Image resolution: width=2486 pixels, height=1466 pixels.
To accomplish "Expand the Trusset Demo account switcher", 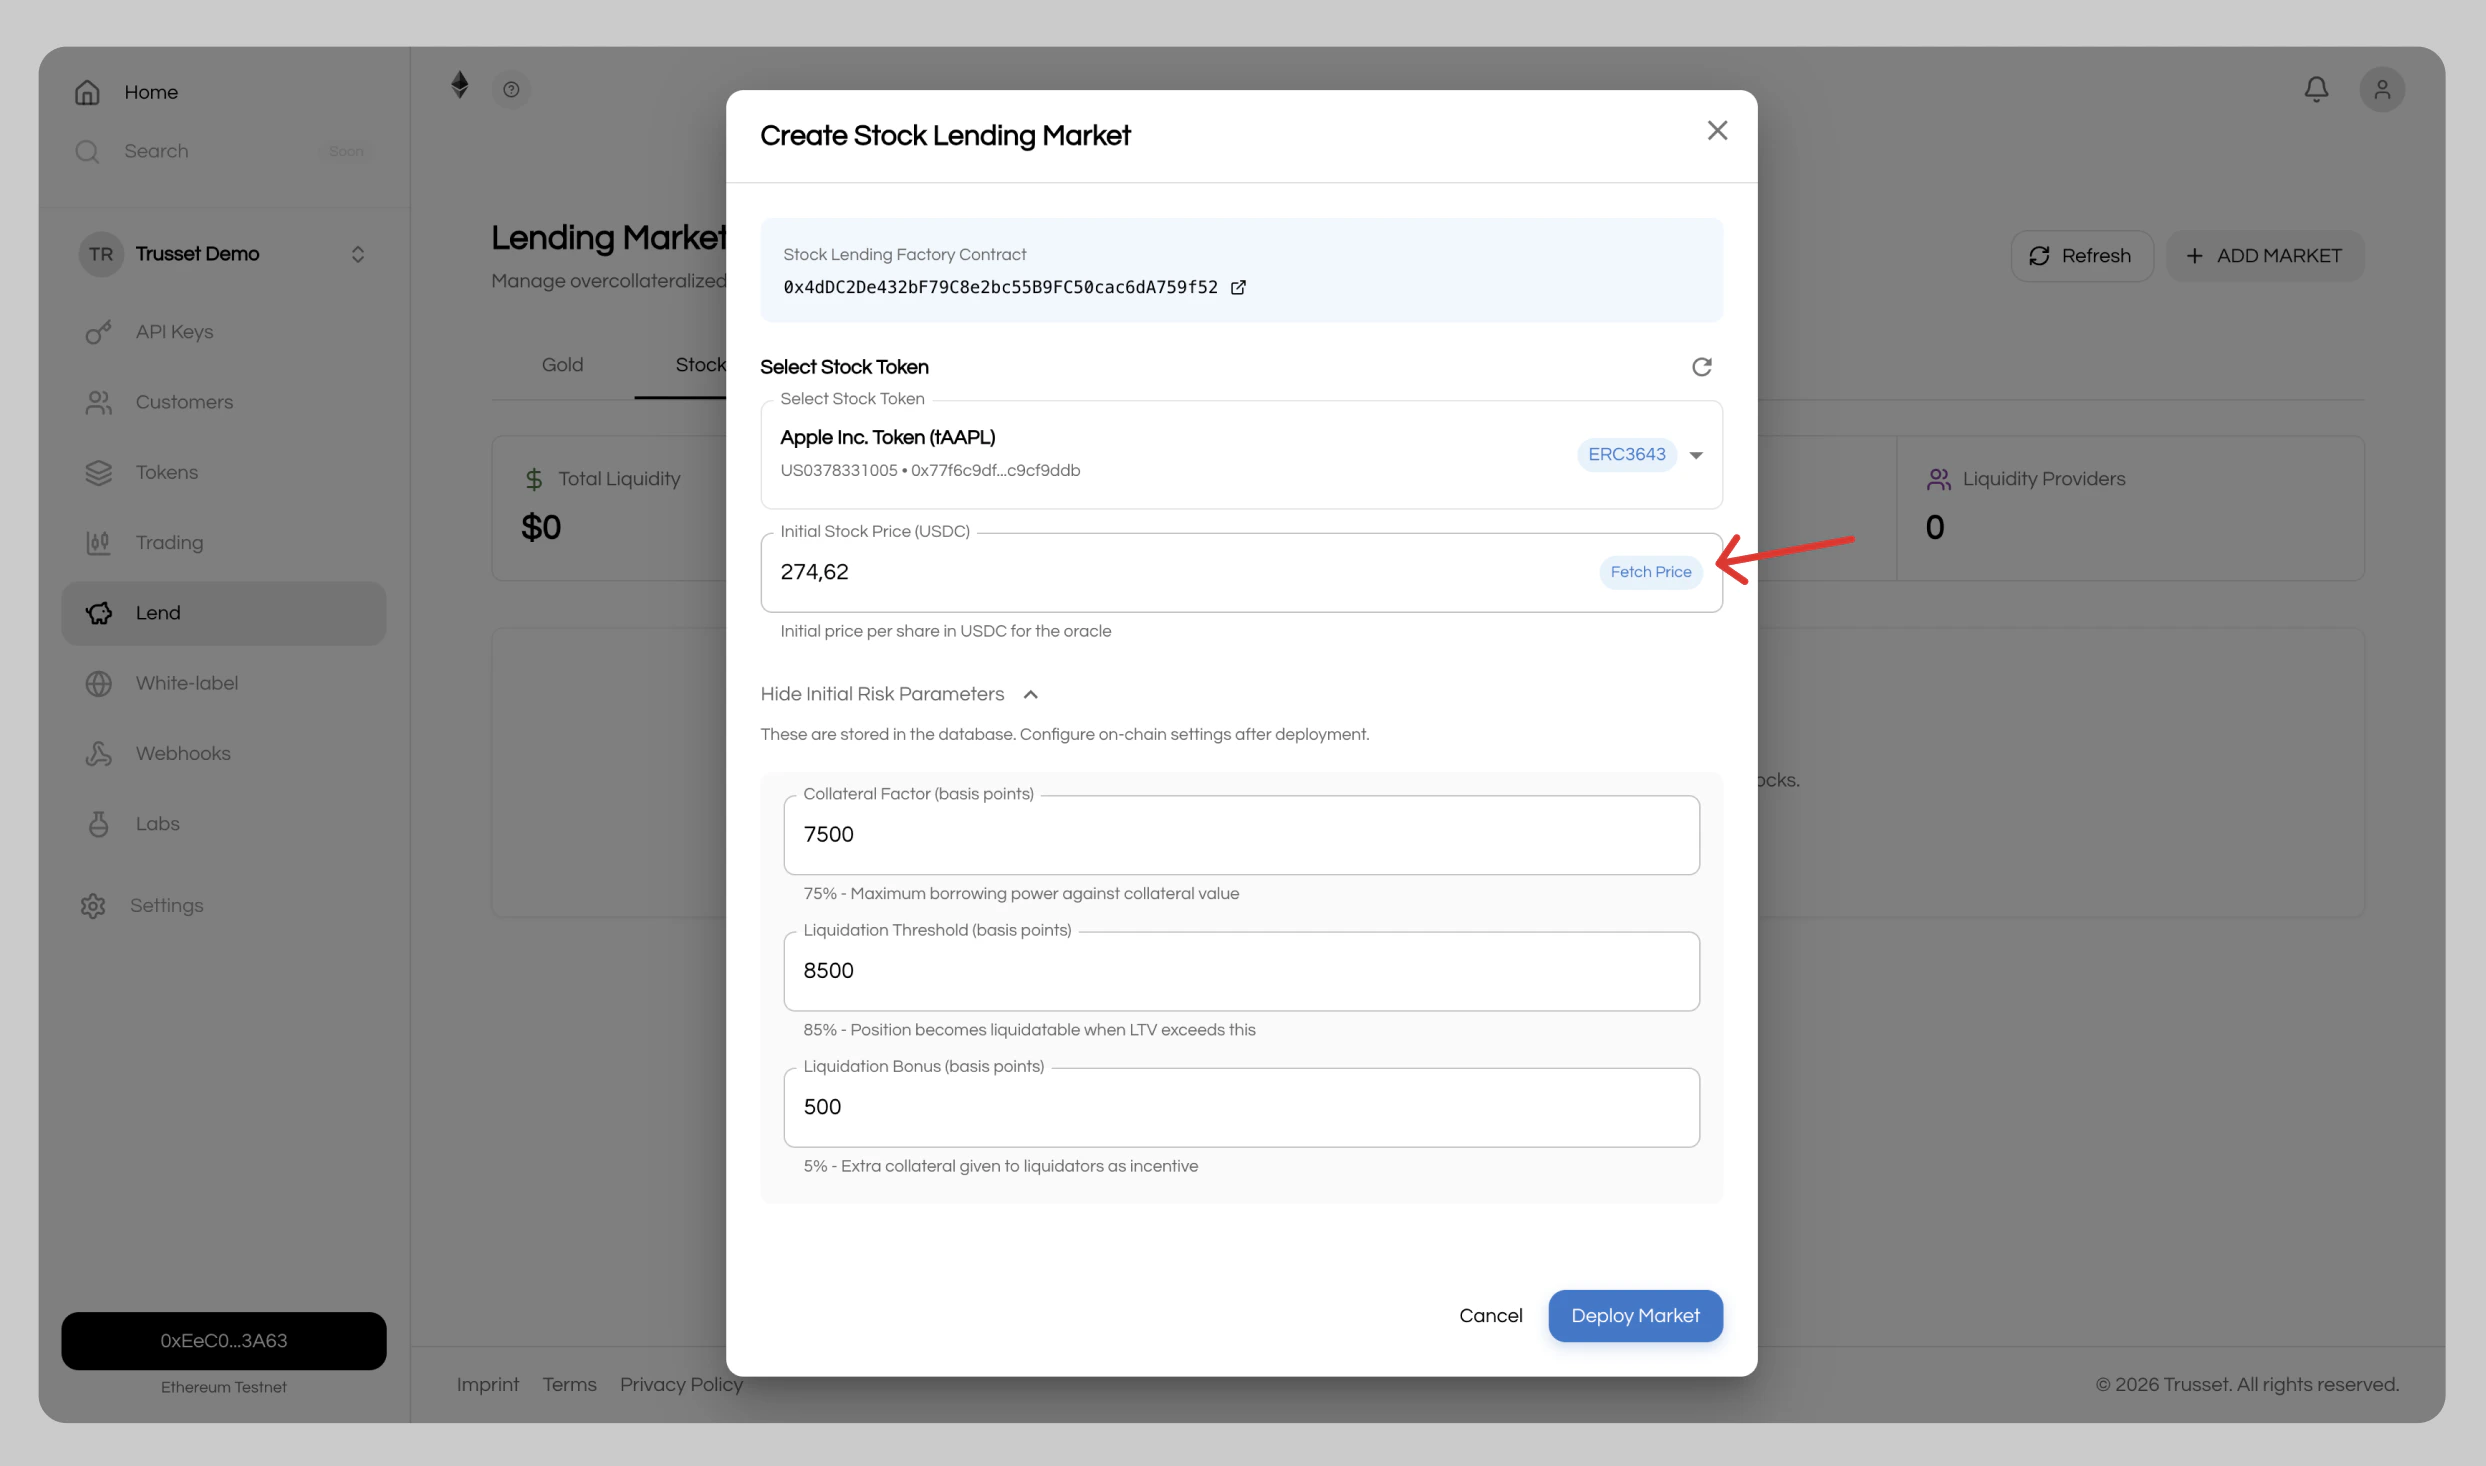I will [x=357, y=254].
